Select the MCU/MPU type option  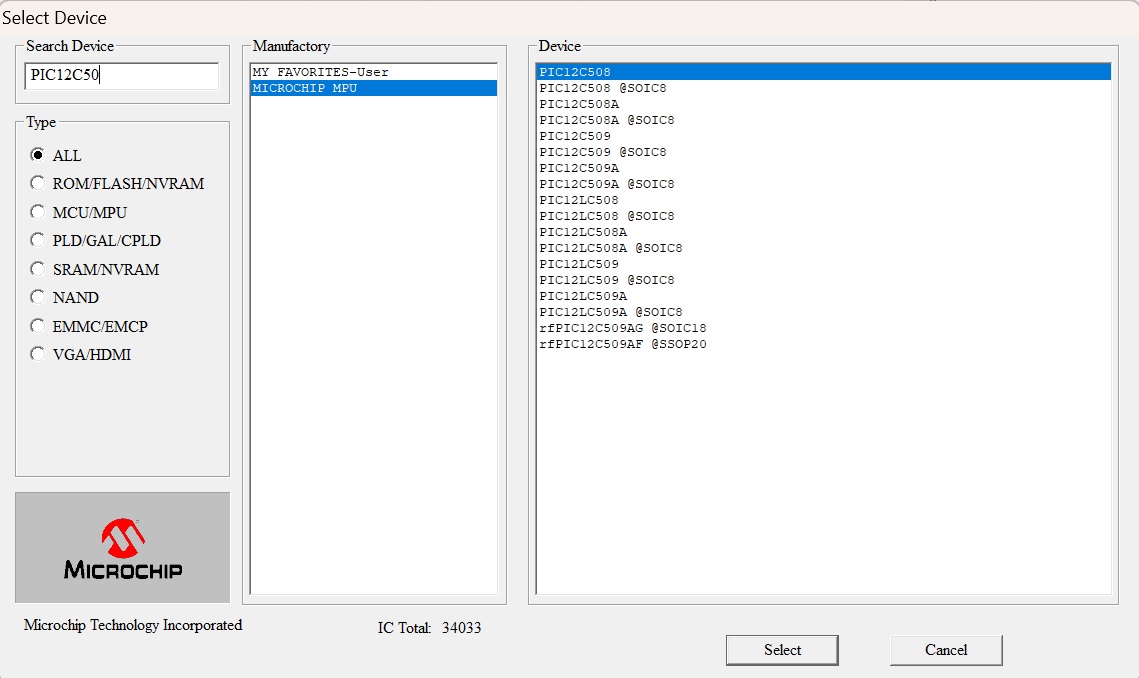point(38,212)
